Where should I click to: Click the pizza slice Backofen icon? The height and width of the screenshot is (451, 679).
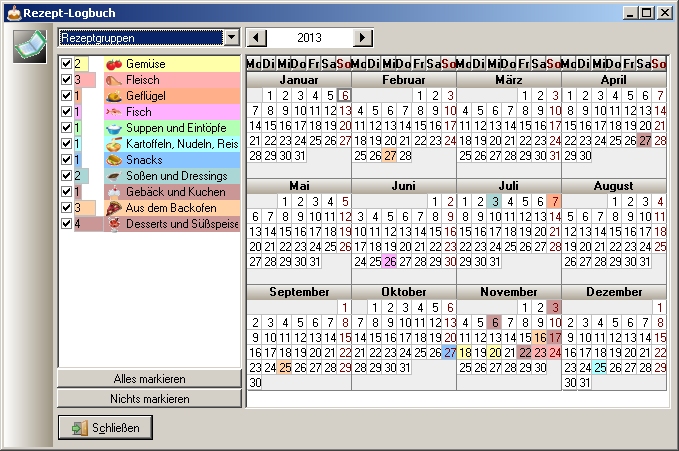click(x=113, y=208)
